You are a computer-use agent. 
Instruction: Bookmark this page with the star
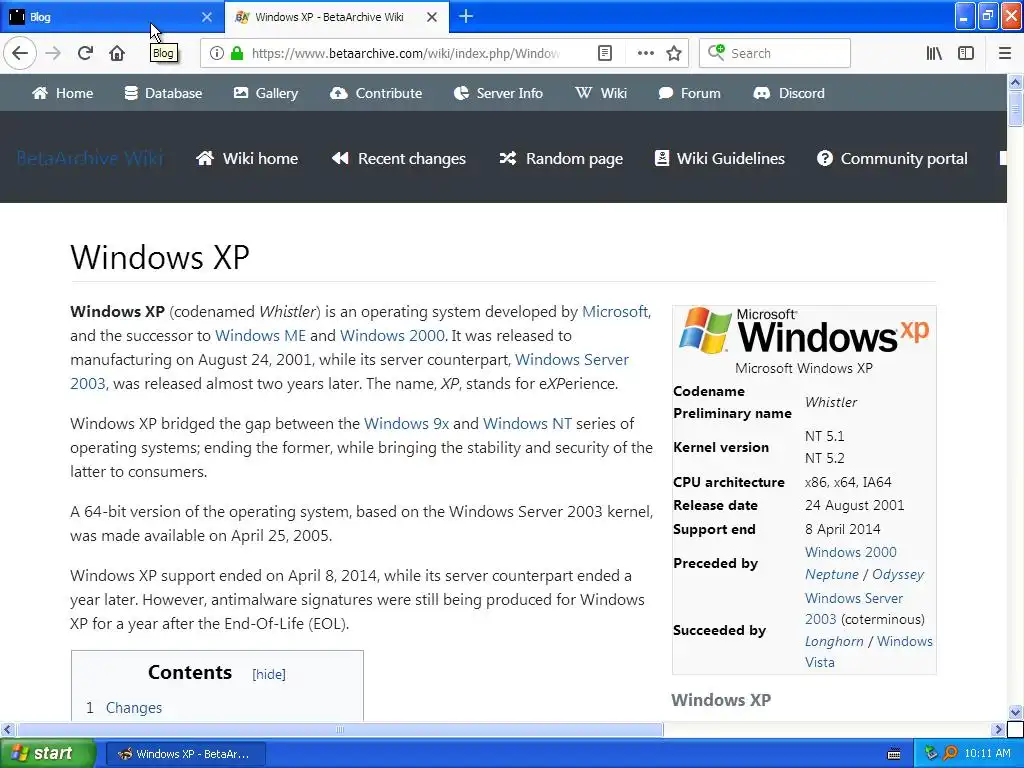tap(674, 53)
